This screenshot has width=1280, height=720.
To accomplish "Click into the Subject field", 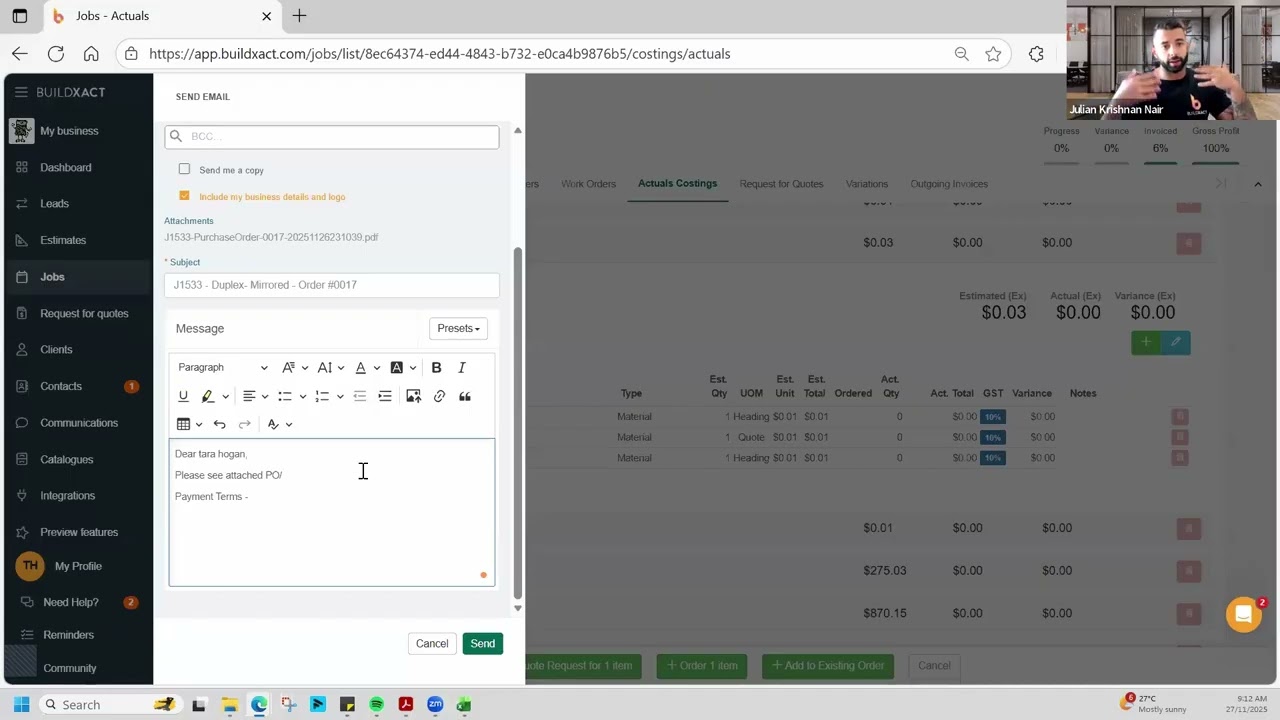I will point(332,285).
